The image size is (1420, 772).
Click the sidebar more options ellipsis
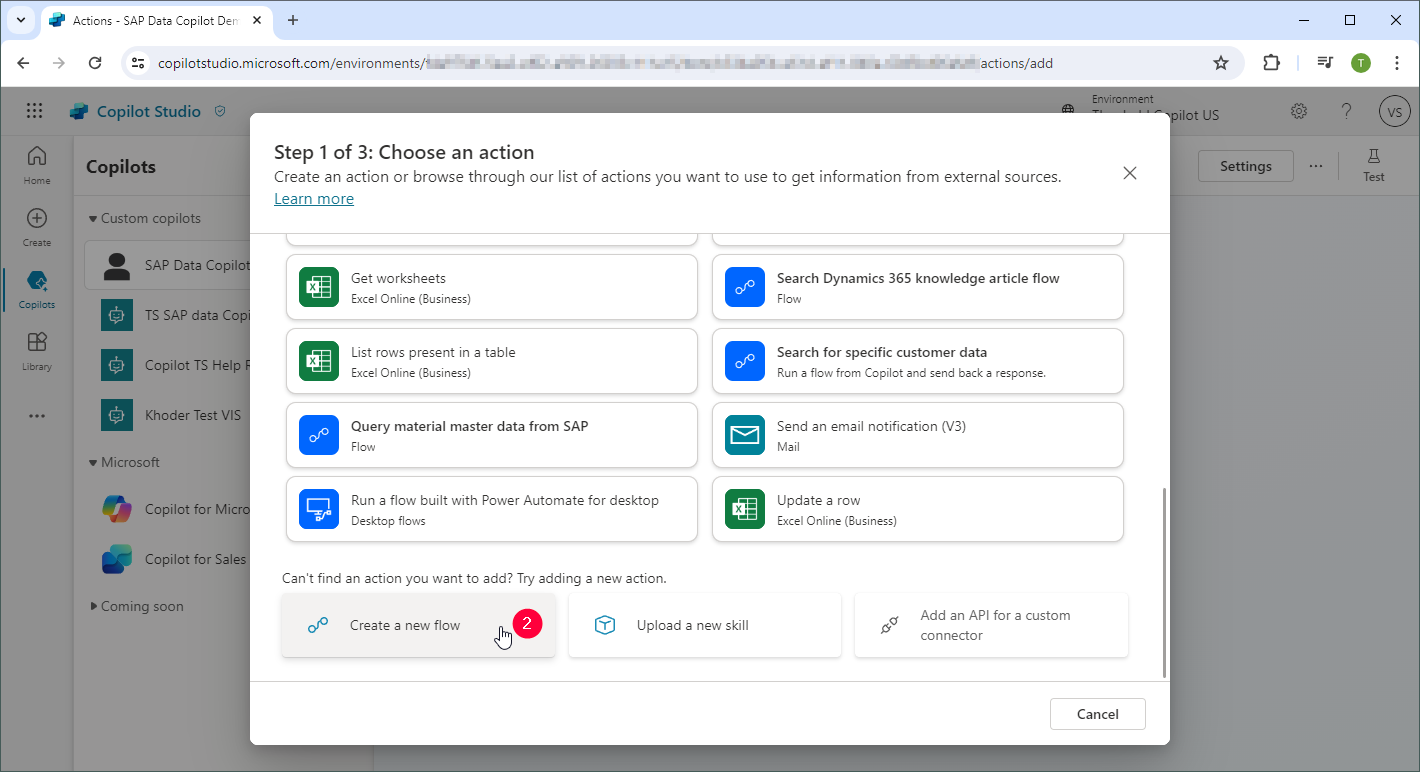[x=37, y=416]
